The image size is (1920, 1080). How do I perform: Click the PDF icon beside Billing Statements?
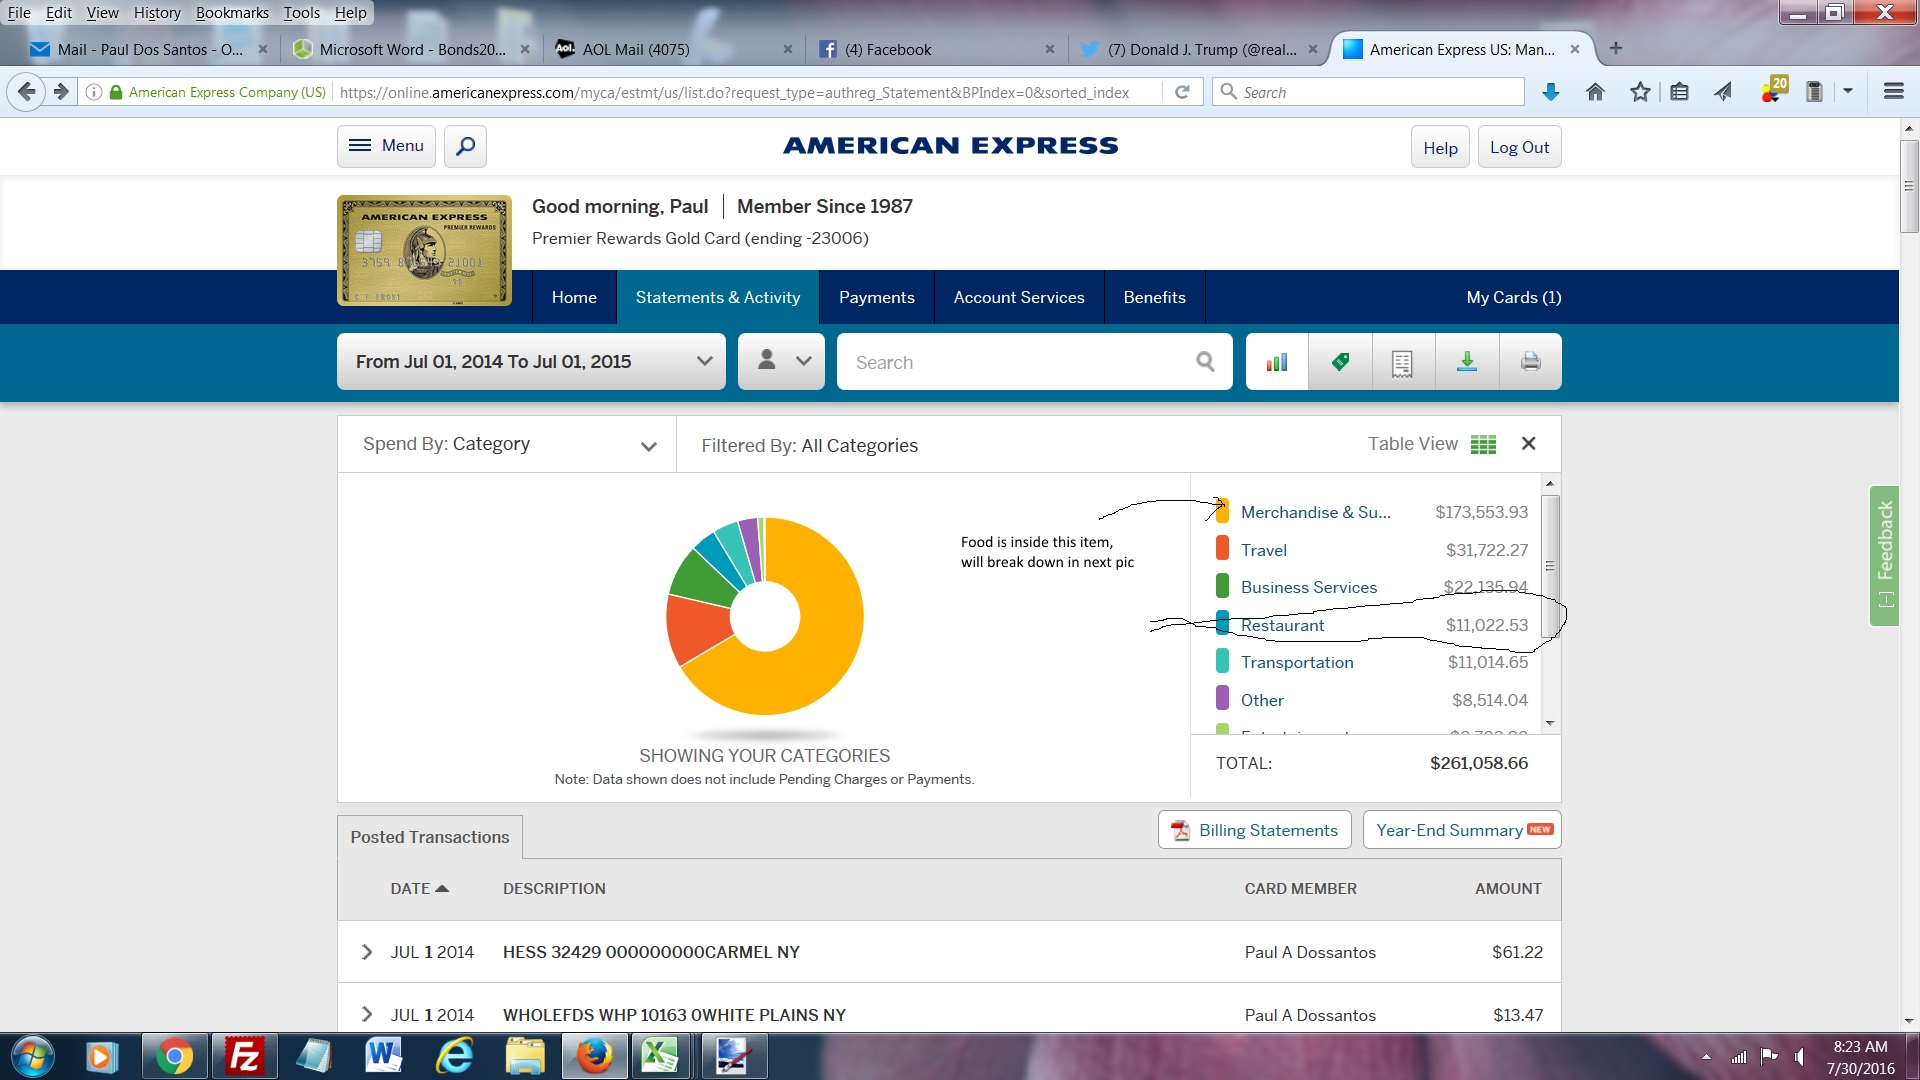coord(1181,830)
